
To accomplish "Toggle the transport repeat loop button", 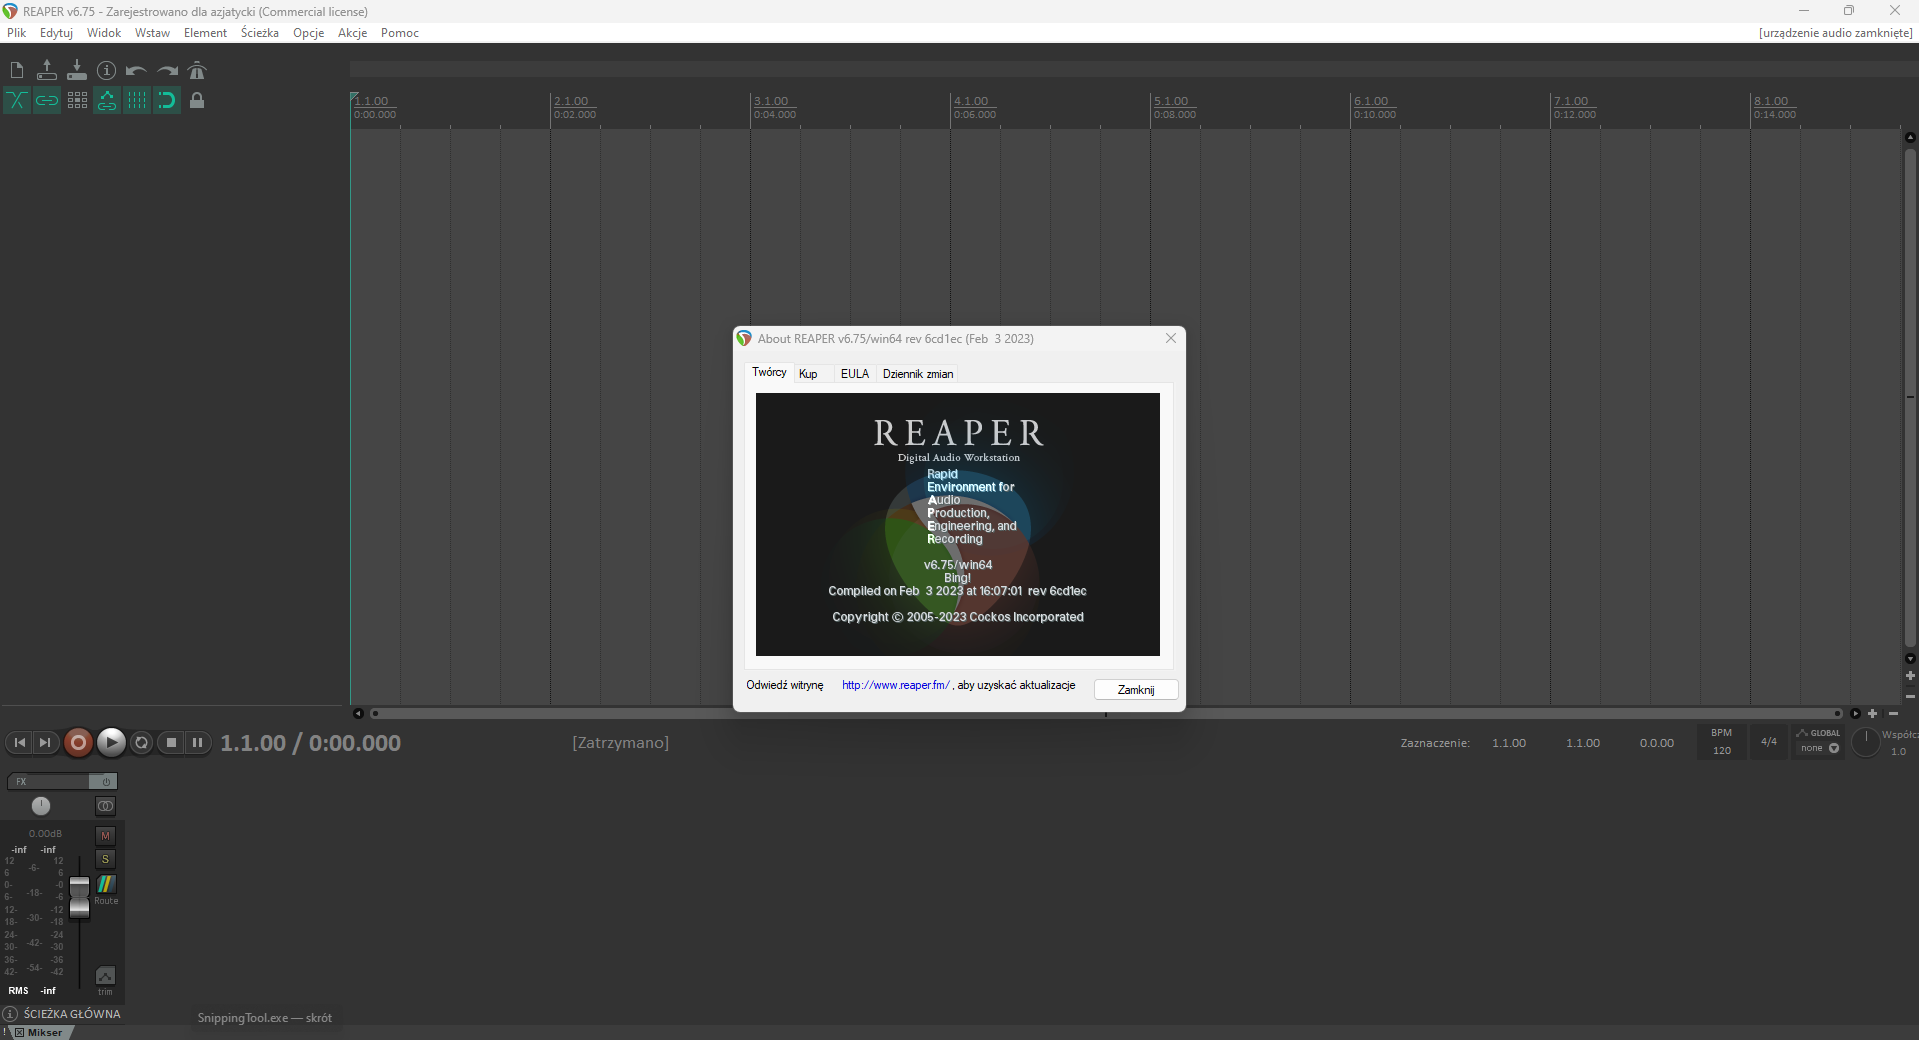I will (x=142, y=742).
